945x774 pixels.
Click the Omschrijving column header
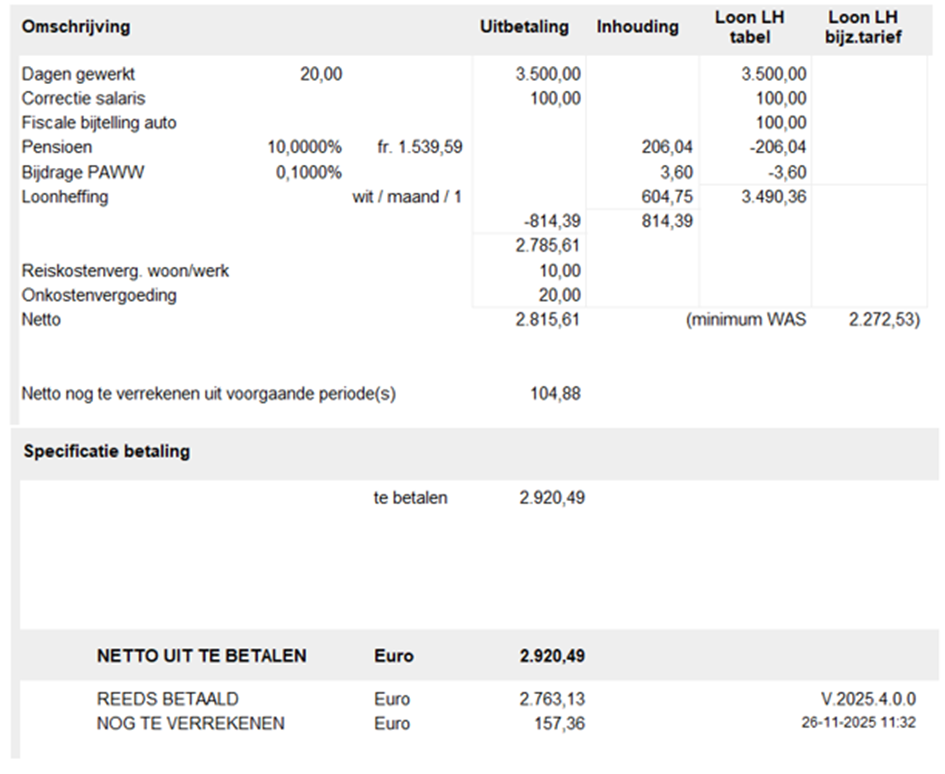pyautogui.click(x=76, y=27)
